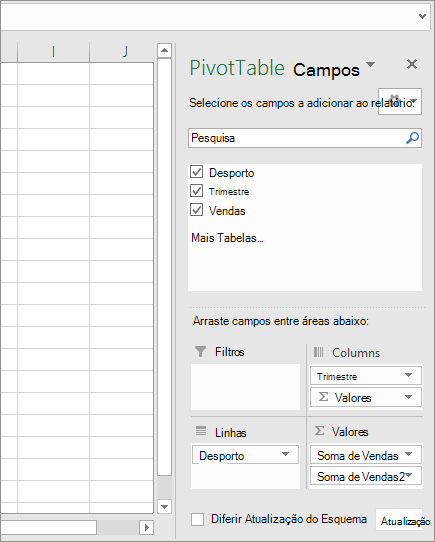
Task: Click the Filtros funnel icon
Action: [x=200, y=352]
